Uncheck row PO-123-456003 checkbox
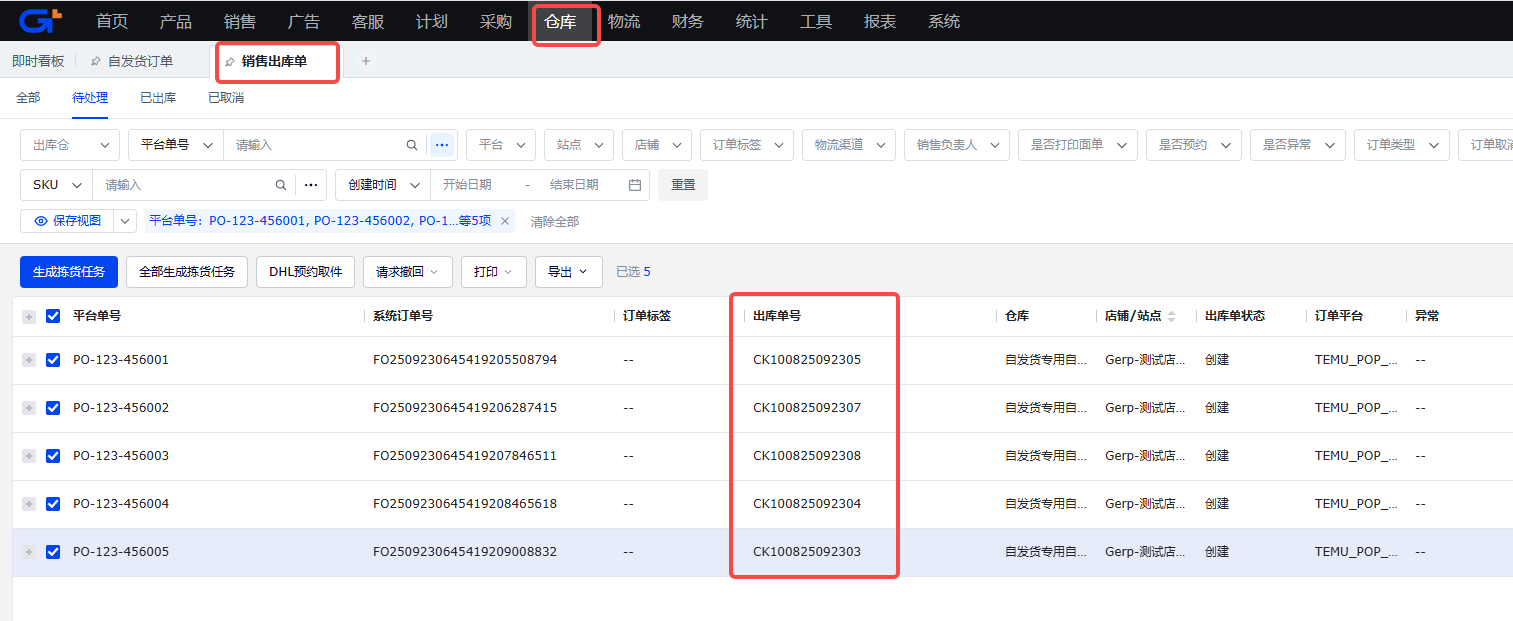The width and height of the screenshot is (1513, 621). (53, 456)
